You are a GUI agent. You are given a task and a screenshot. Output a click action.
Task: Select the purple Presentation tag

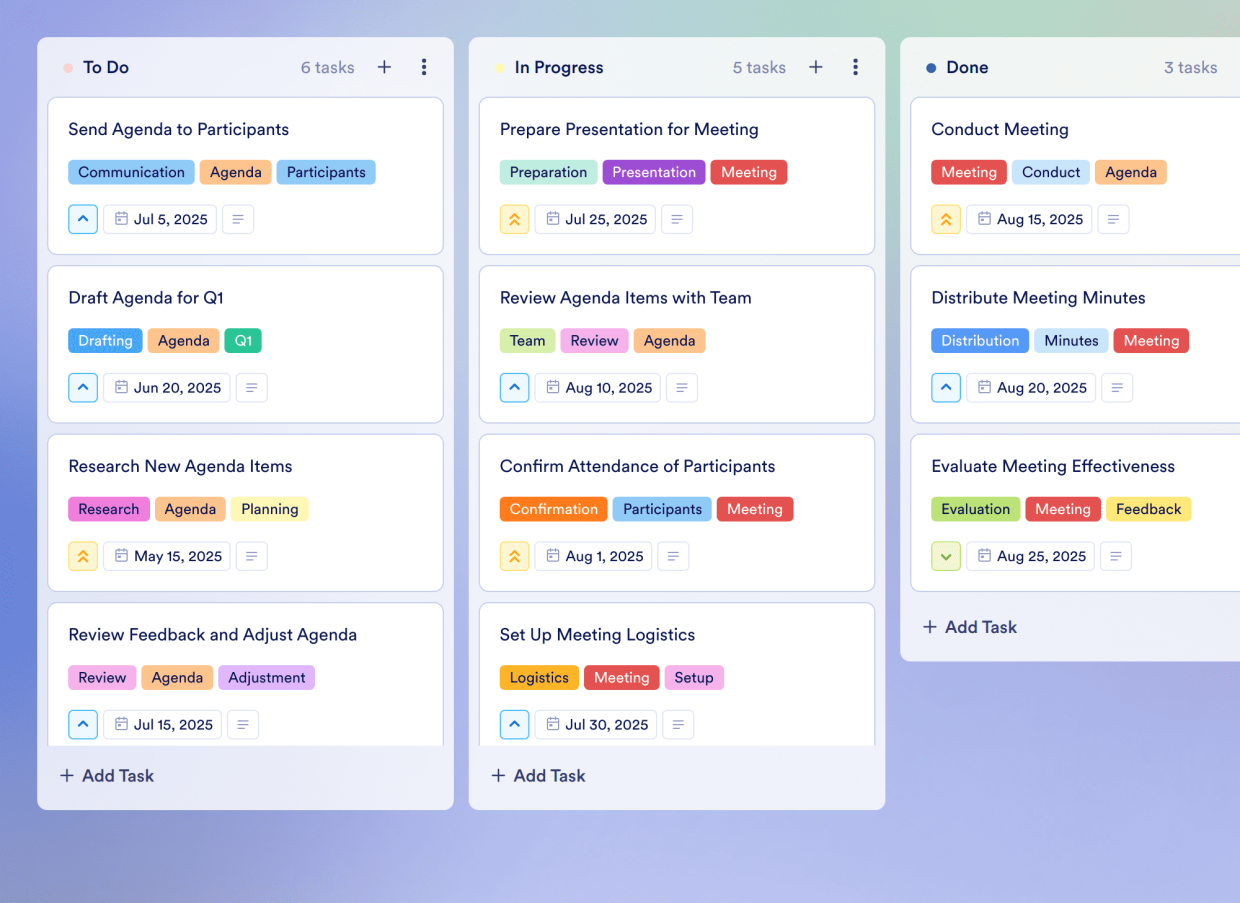pyautogui.click(x=653, y=172)
